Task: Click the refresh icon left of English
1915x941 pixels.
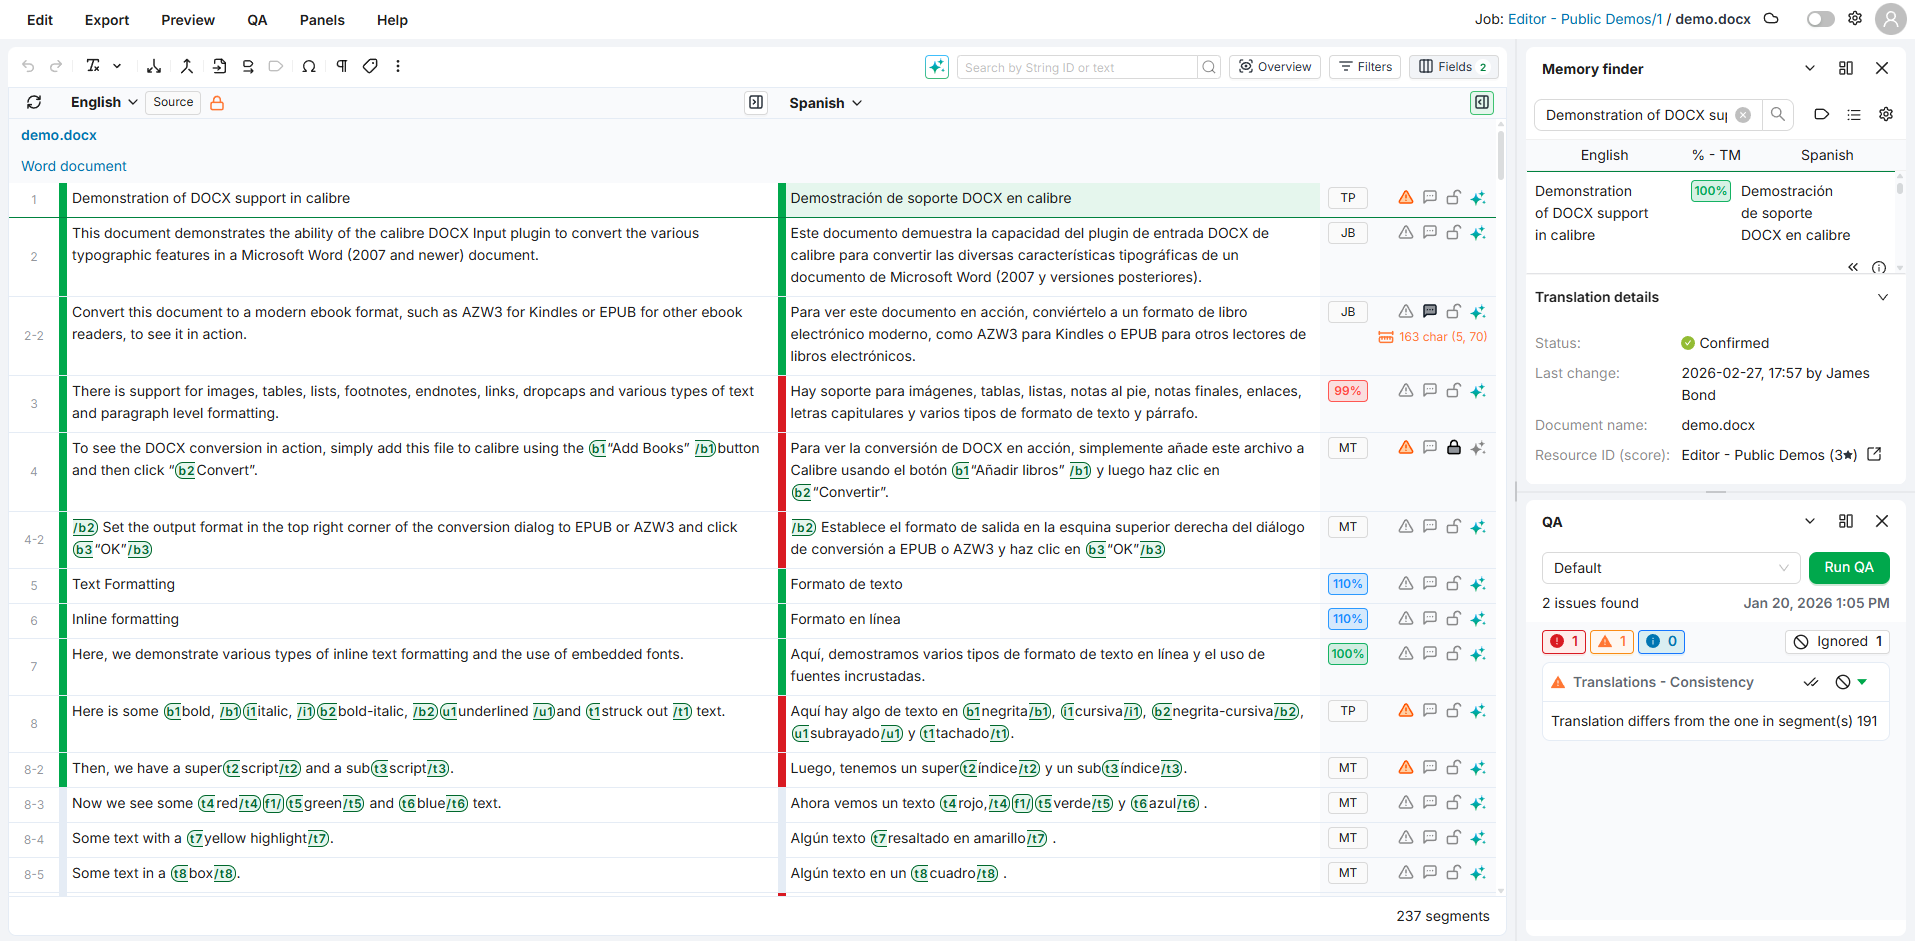Action: (x=34, y=102)
